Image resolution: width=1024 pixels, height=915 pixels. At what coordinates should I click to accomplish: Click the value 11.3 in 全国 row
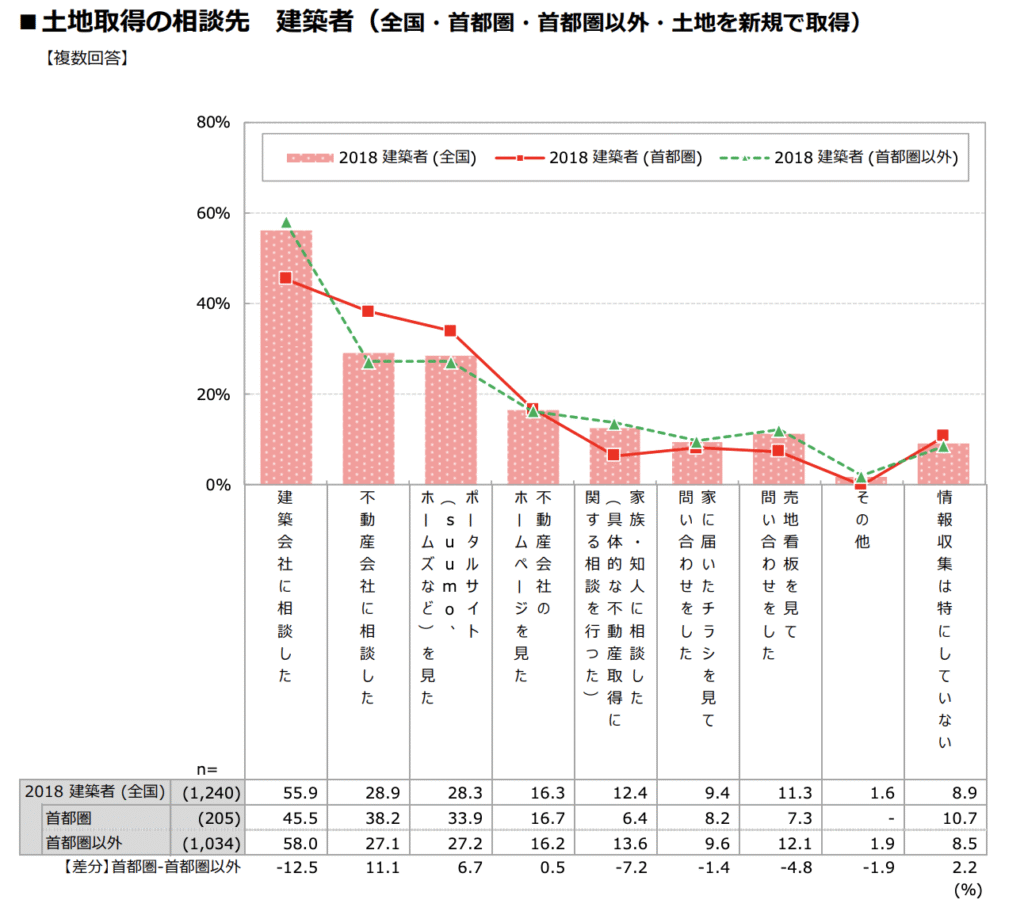coord(795,793)
